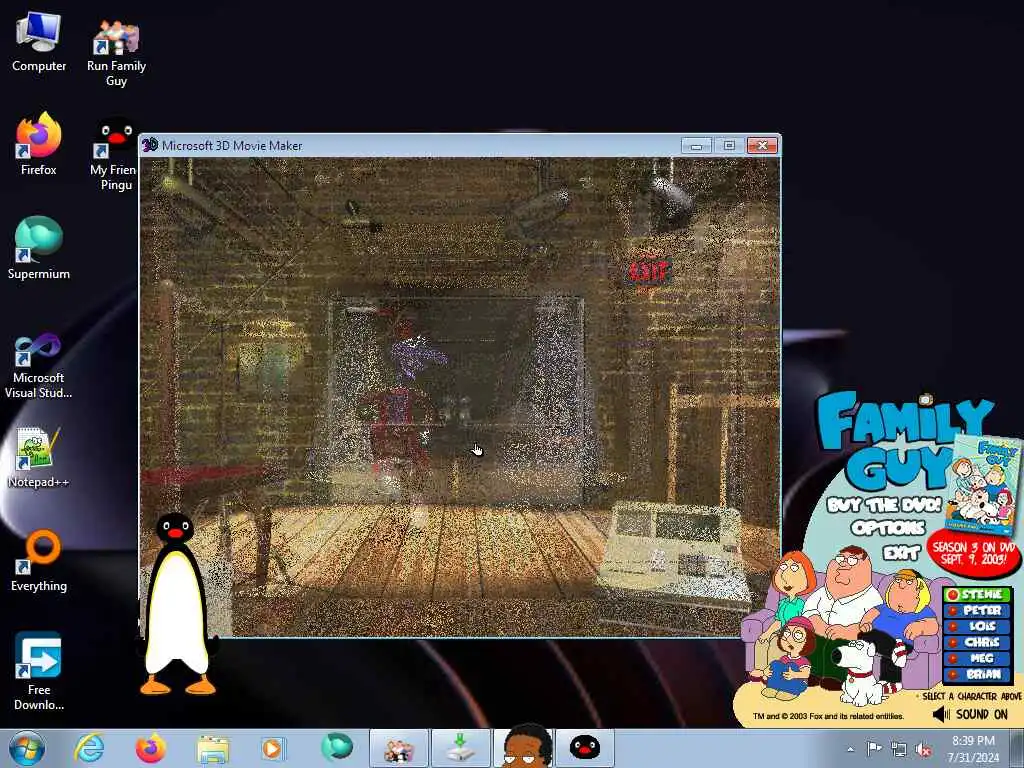Click the Family Guy DVD cover image

click(983, 485)
